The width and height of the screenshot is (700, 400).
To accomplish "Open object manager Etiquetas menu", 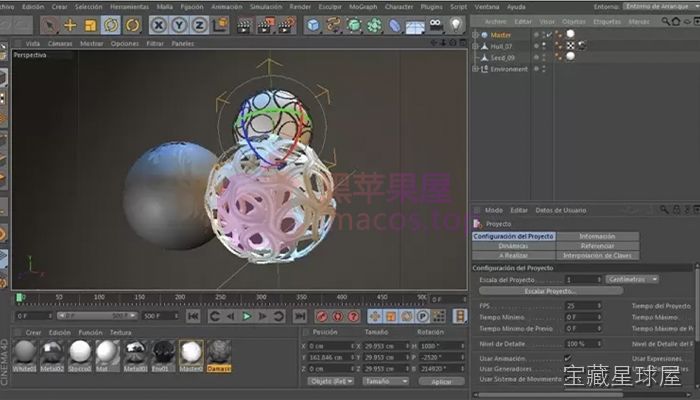I will 607,21.
